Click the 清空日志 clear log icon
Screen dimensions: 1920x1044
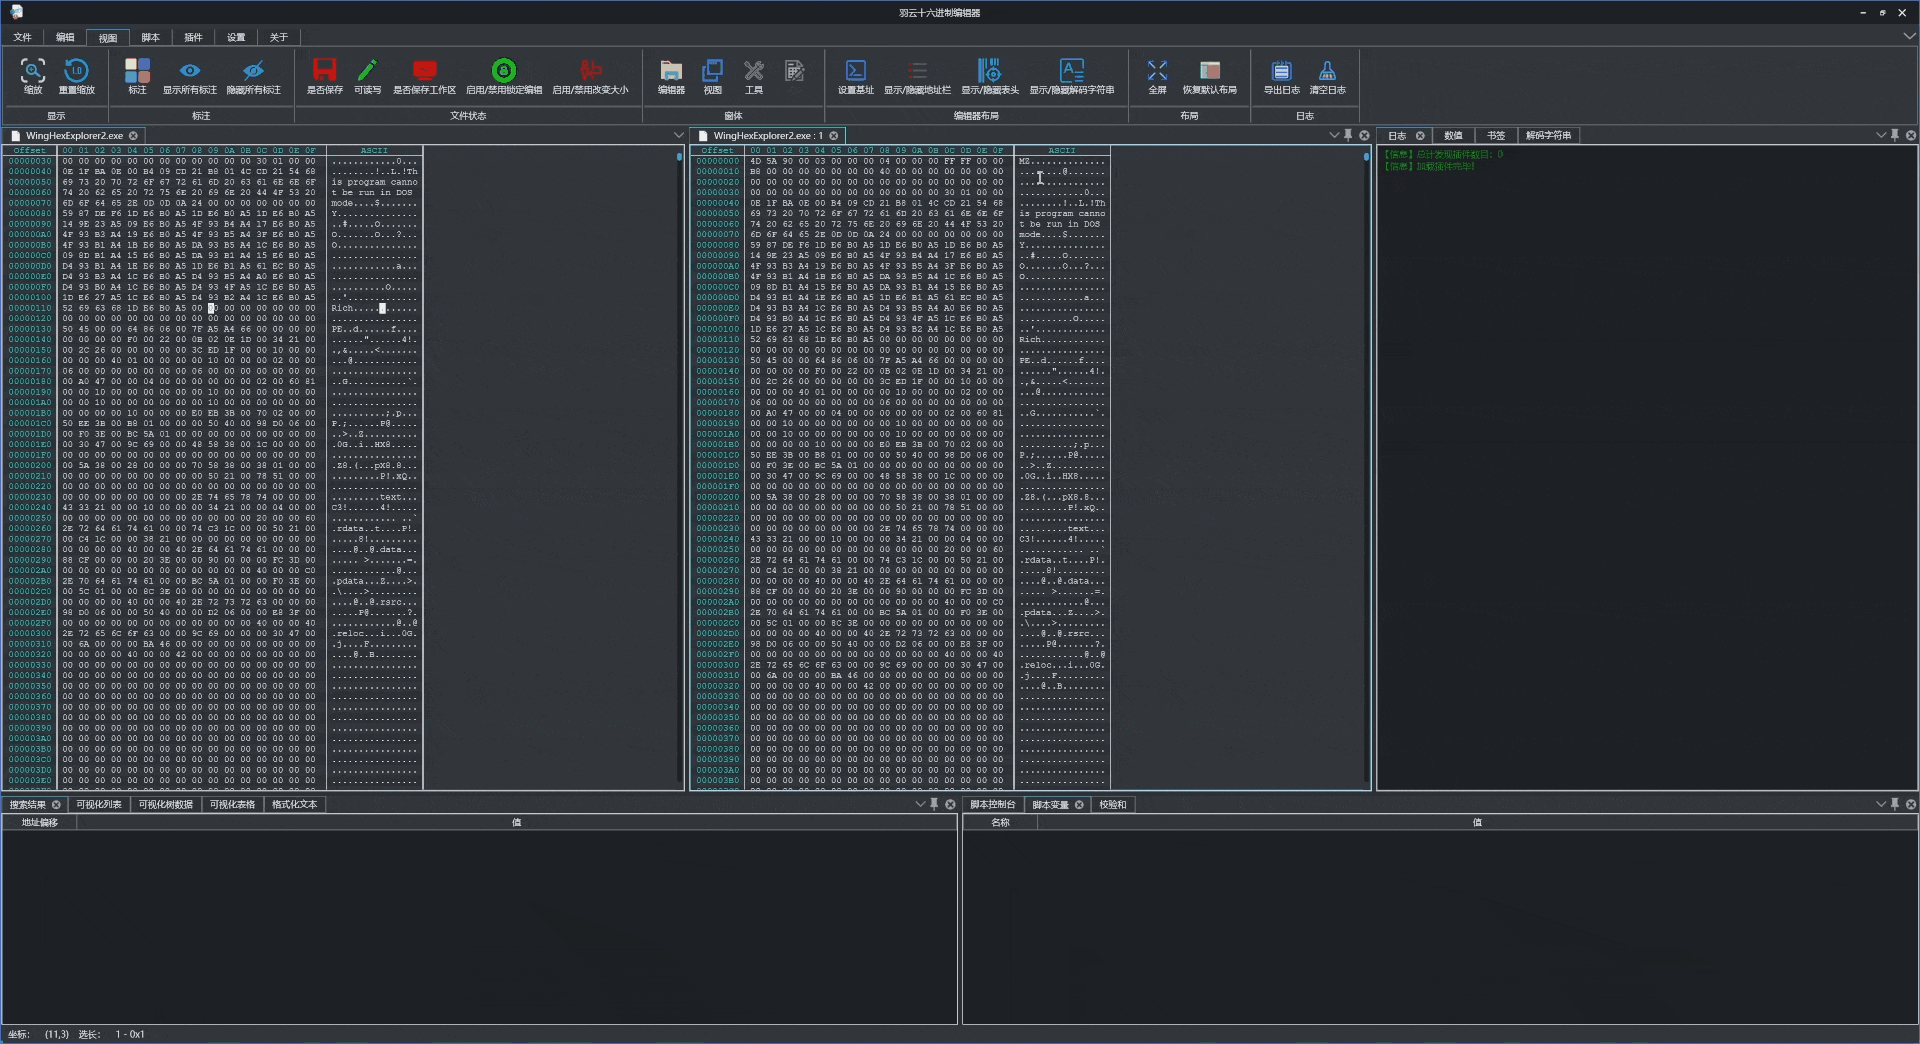(1327, 71)
